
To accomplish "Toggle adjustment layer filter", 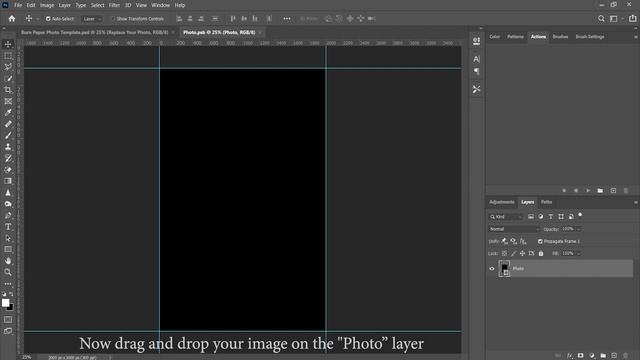I will click(x=541, y=217).
